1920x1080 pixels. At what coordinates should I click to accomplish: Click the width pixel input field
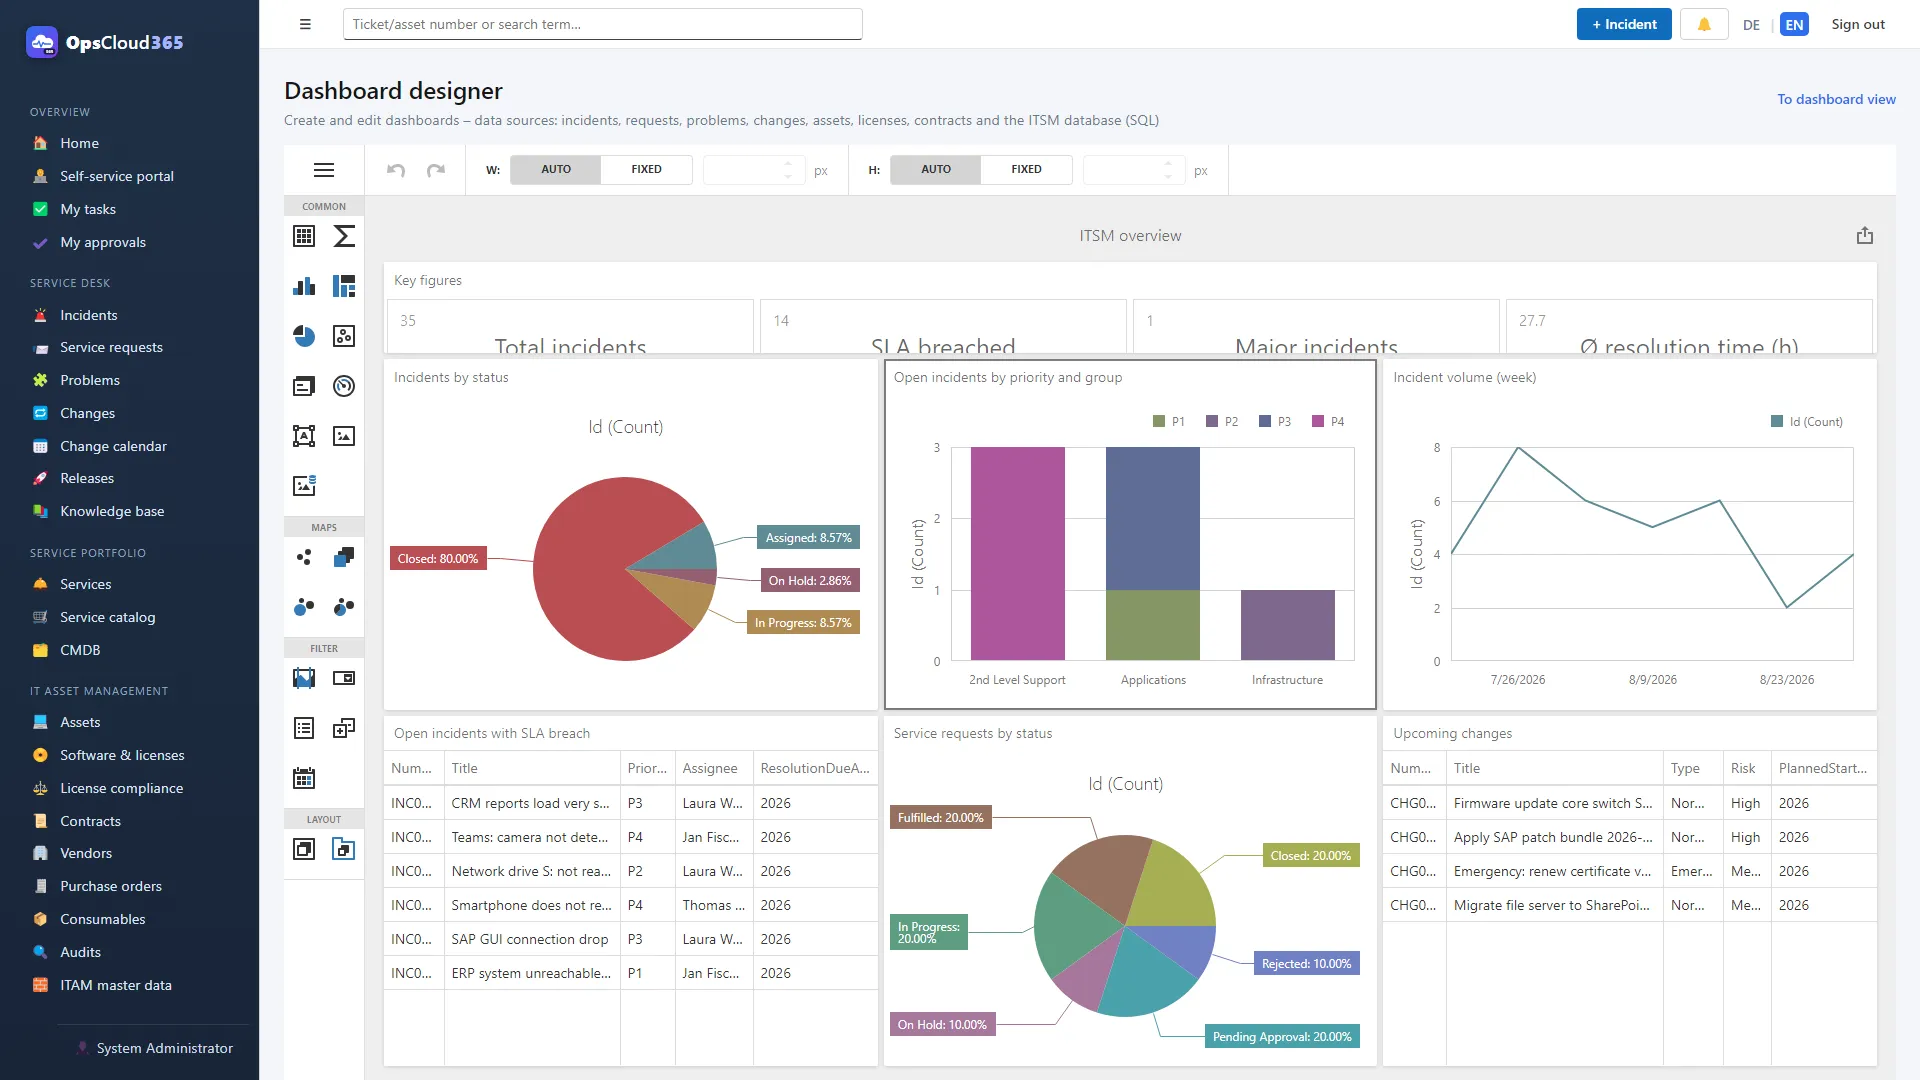point(742,171)
